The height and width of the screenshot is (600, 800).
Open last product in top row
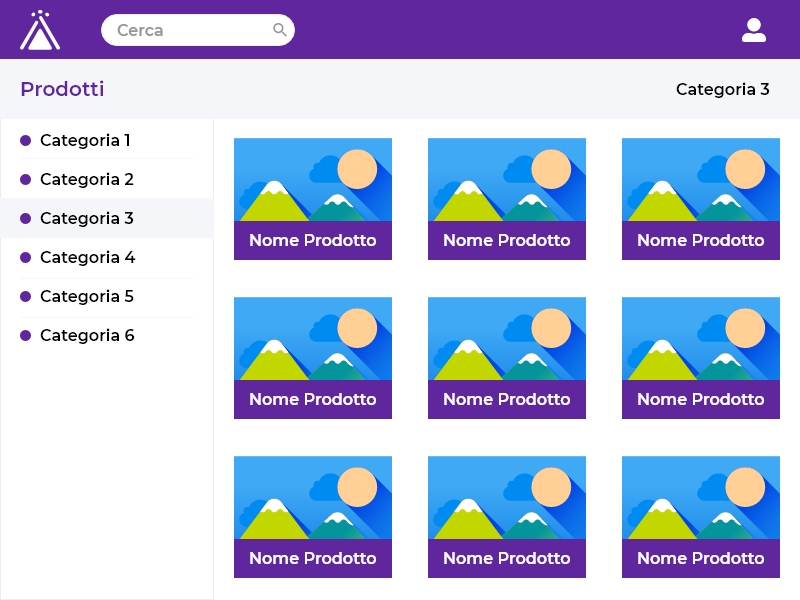pos(701,199)
